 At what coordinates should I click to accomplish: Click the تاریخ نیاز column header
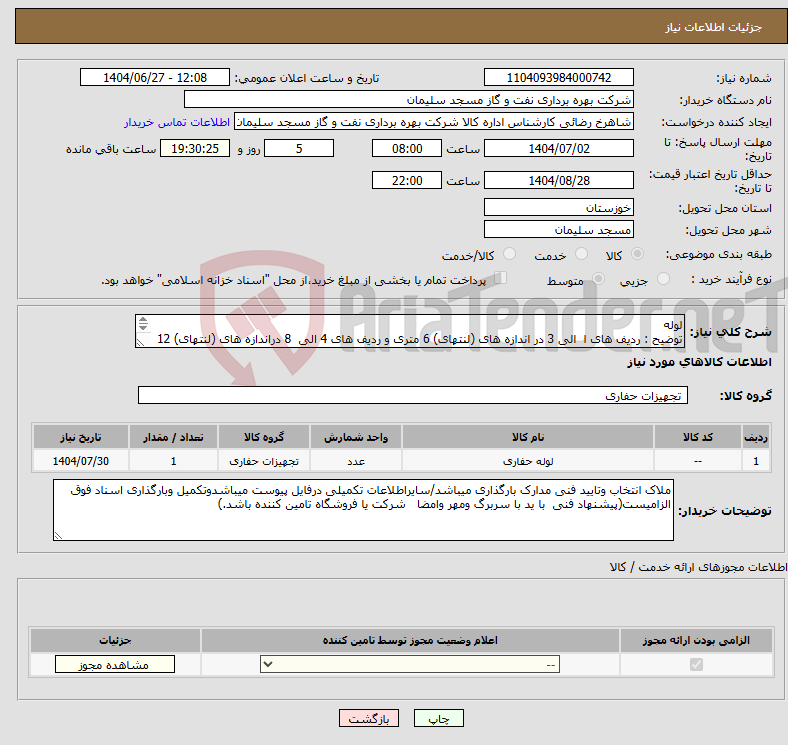[81, 437]
